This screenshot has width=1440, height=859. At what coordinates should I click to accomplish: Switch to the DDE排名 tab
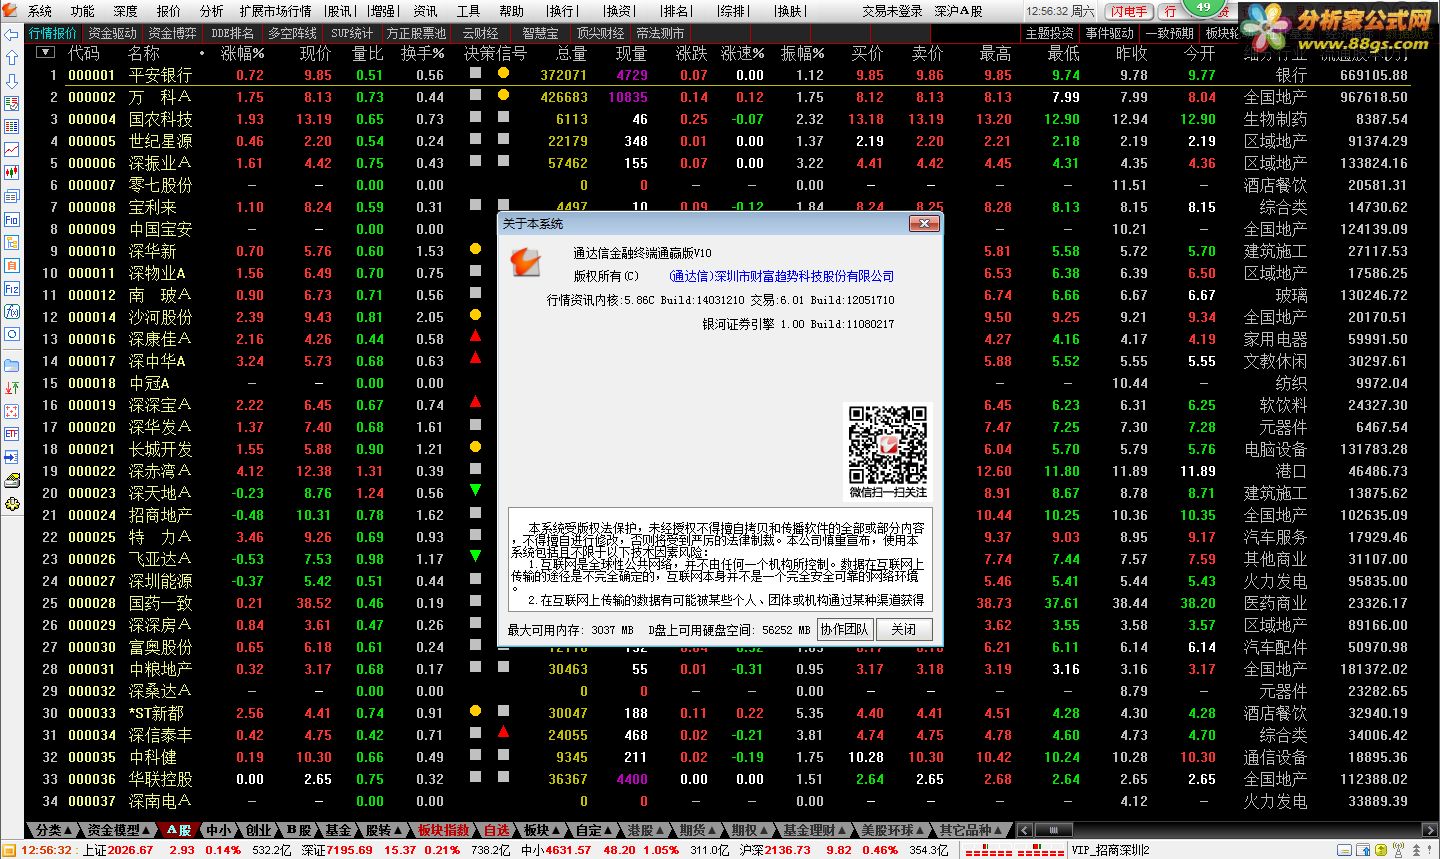point(232,33)
